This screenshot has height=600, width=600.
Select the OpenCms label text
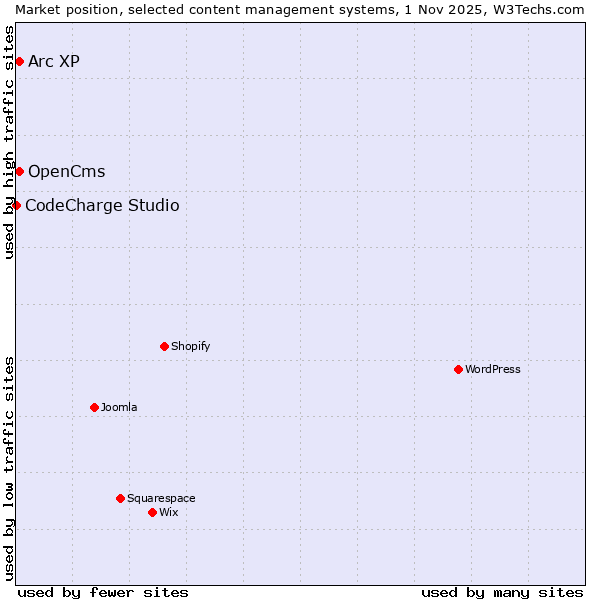[x=66, y=171]
